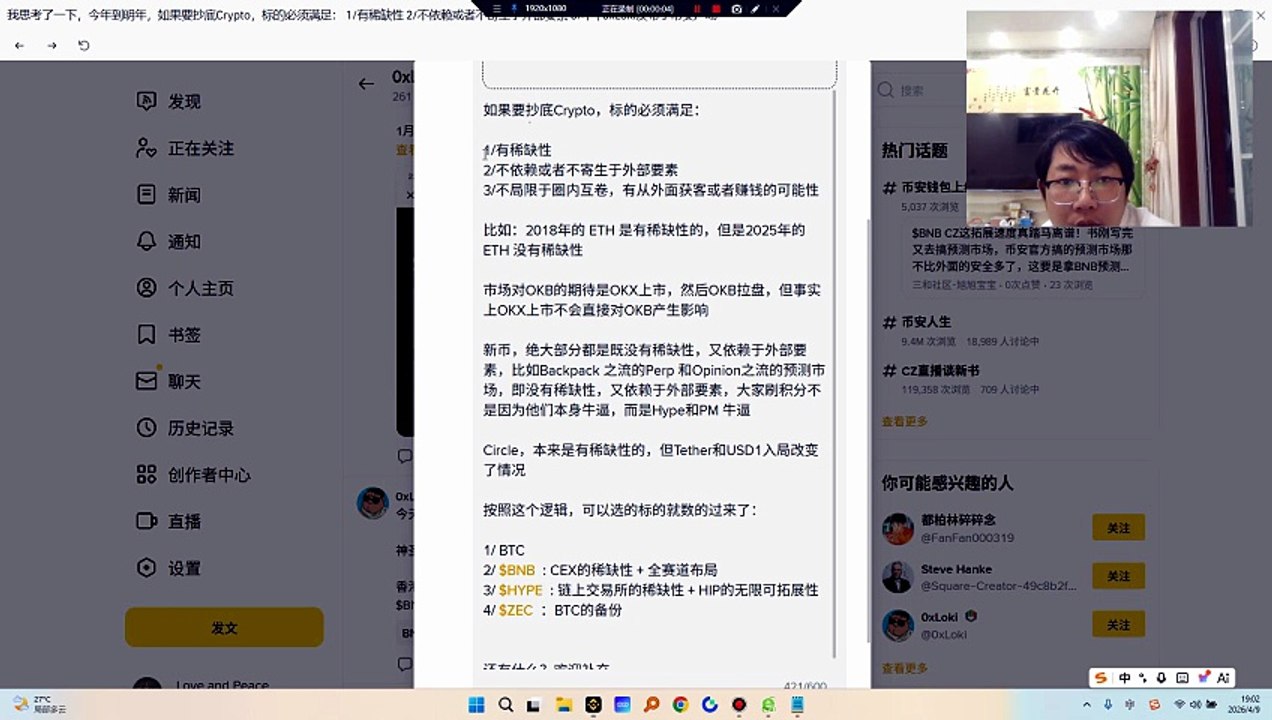The image size is (1272, 720).
Task: Click the 发文 post button
Action: [x=224, y=627]
